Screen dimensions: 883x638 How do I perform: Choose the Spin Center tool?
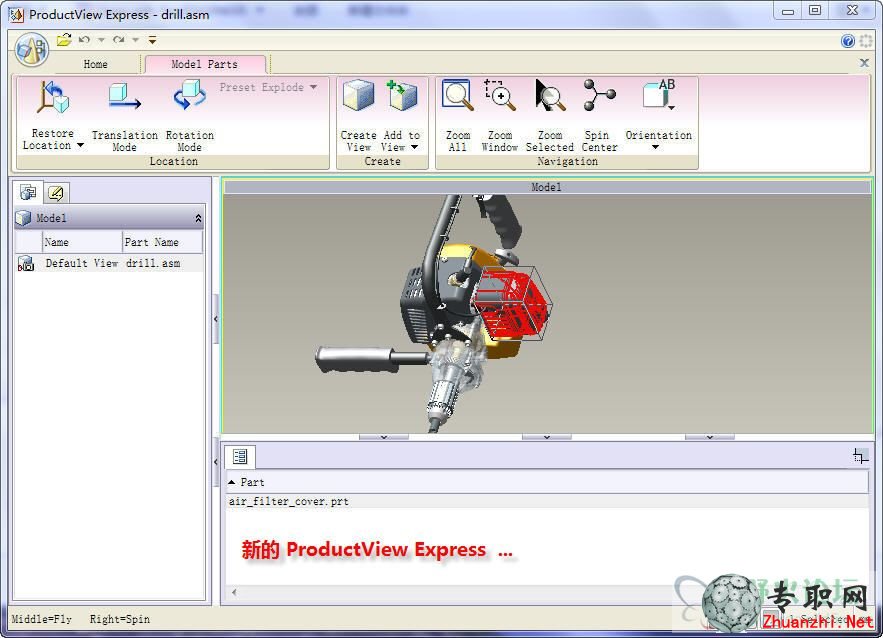pos(599,116)
